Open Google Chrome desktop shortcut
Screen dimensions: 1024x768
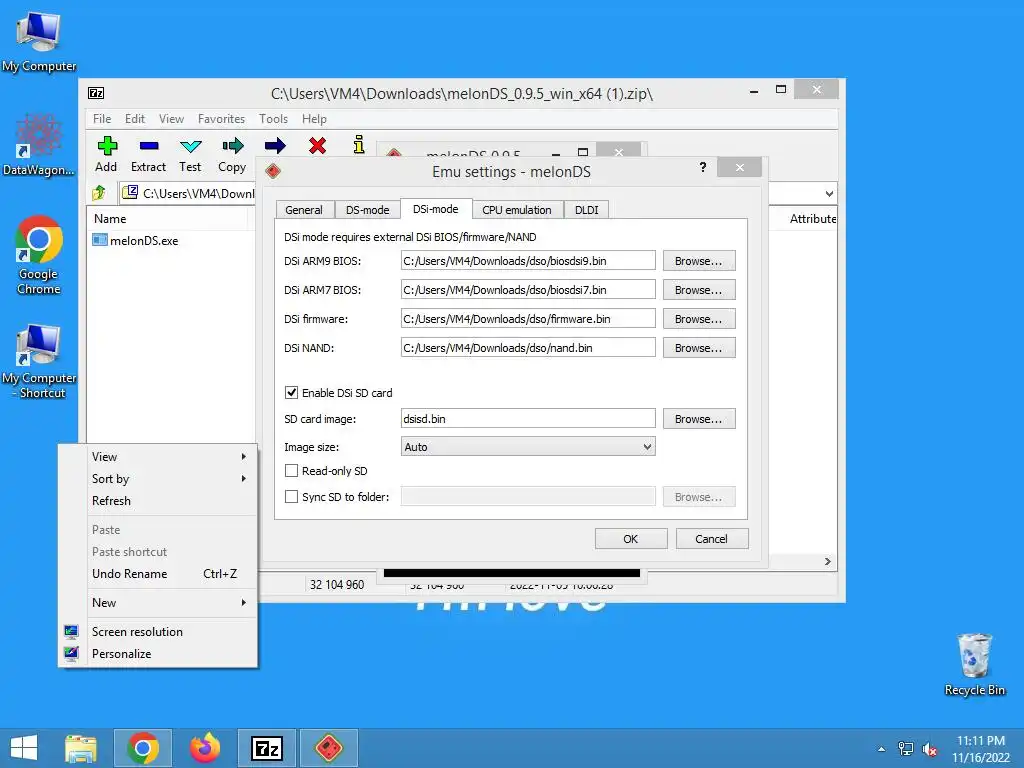tap(39, 255)
